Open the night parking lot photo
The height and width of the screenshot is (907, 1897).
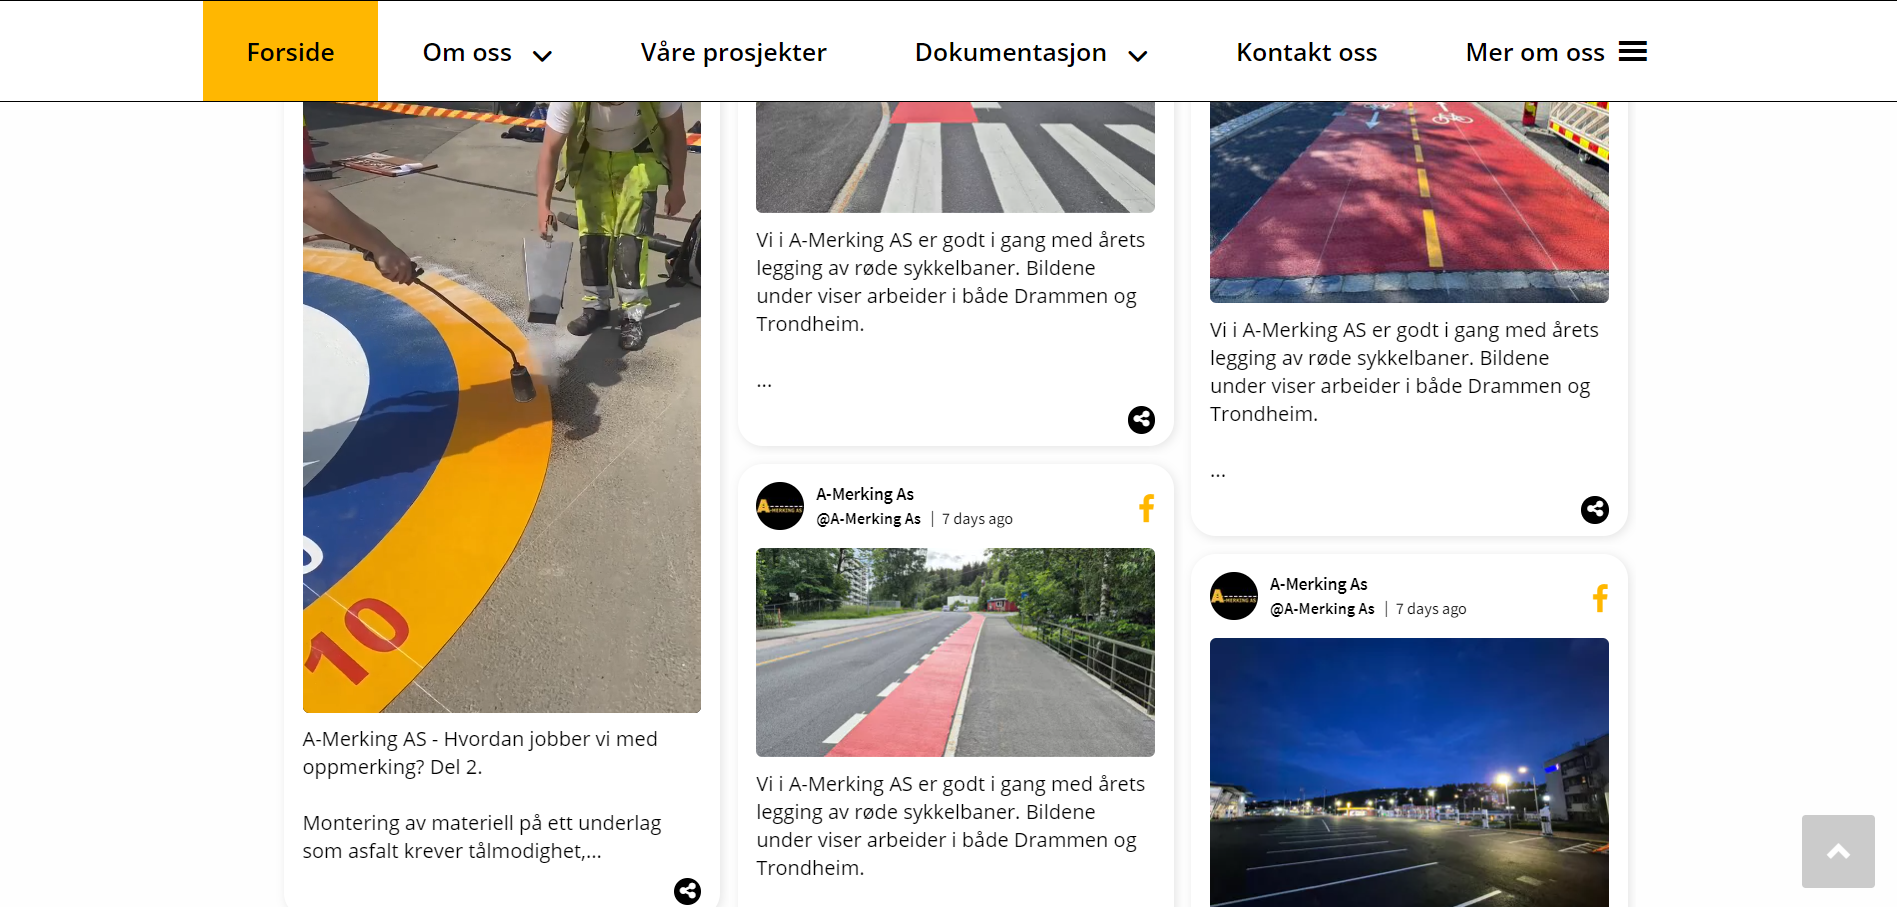[1409, 772]
